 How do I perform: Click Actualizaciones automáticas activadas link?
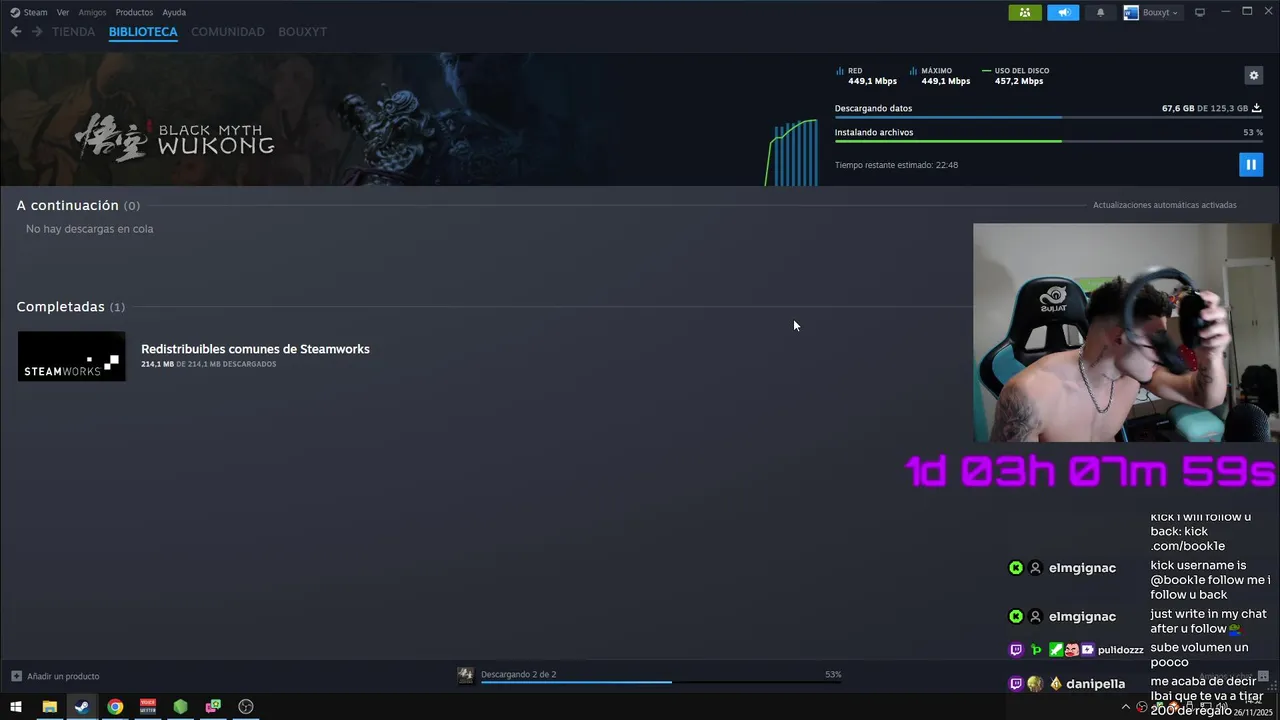(x=1164, y=205)
